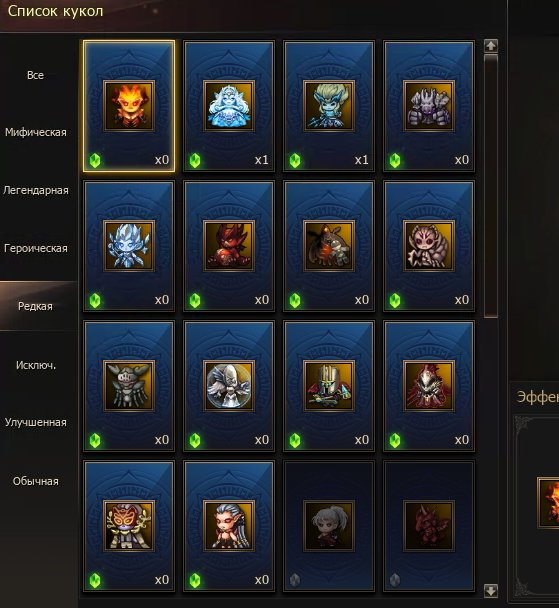The height and width of the screenshot is (608, 559).
Task: Switch to the Мифическая rarity tab
Action: [x=35, y=132]
